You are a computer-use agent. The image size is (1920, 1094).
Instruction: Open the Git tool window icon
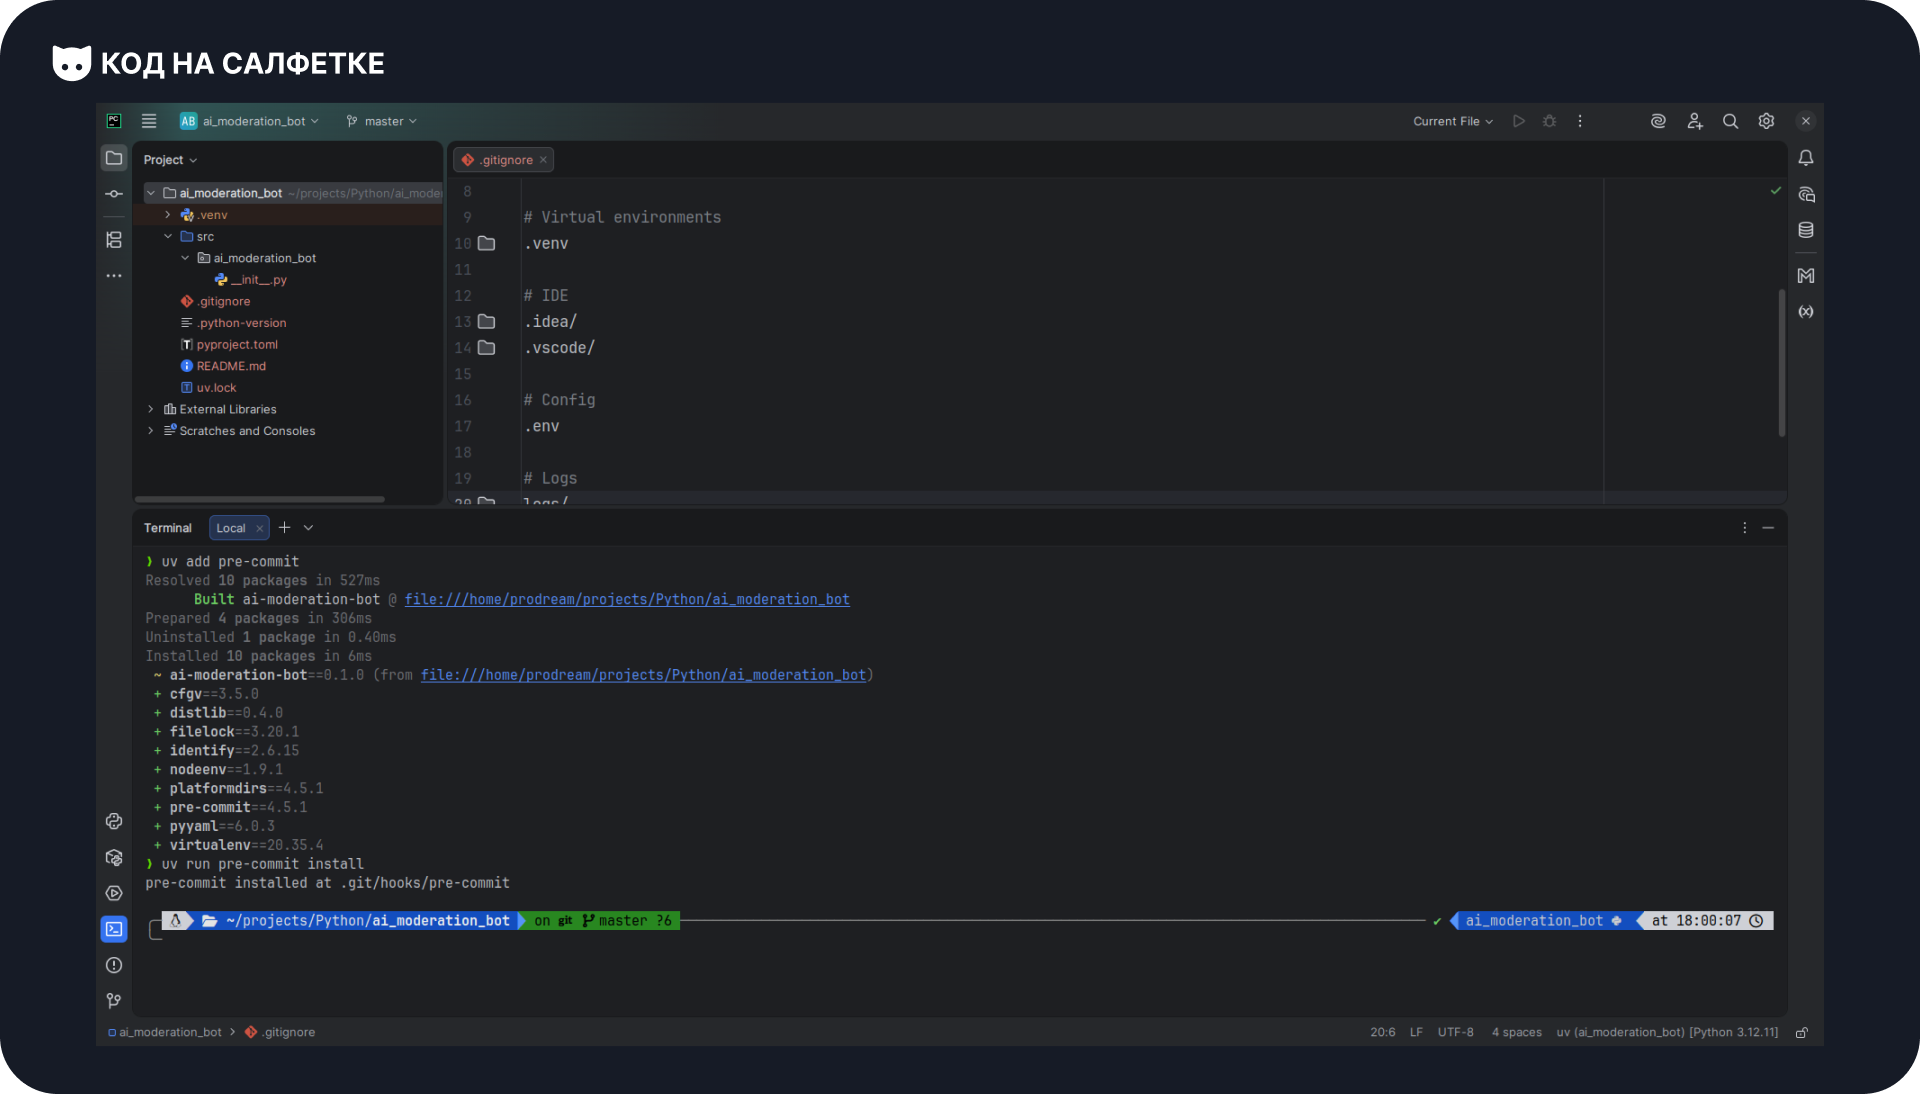point(114,1001)
